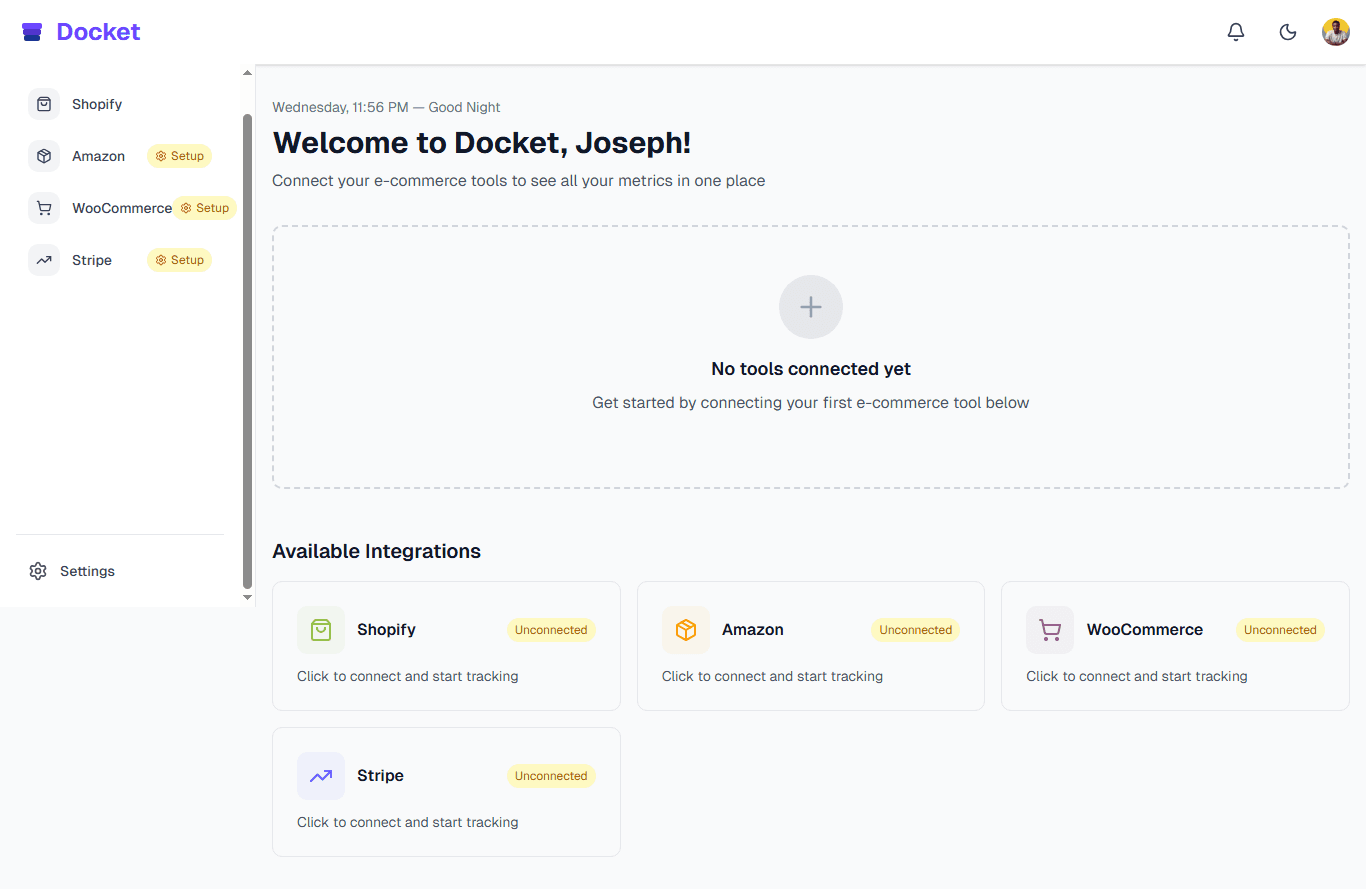The height and width of the screenshot is (889, 1366).
Task: Open the user profile avatar
Action: 1336,31
